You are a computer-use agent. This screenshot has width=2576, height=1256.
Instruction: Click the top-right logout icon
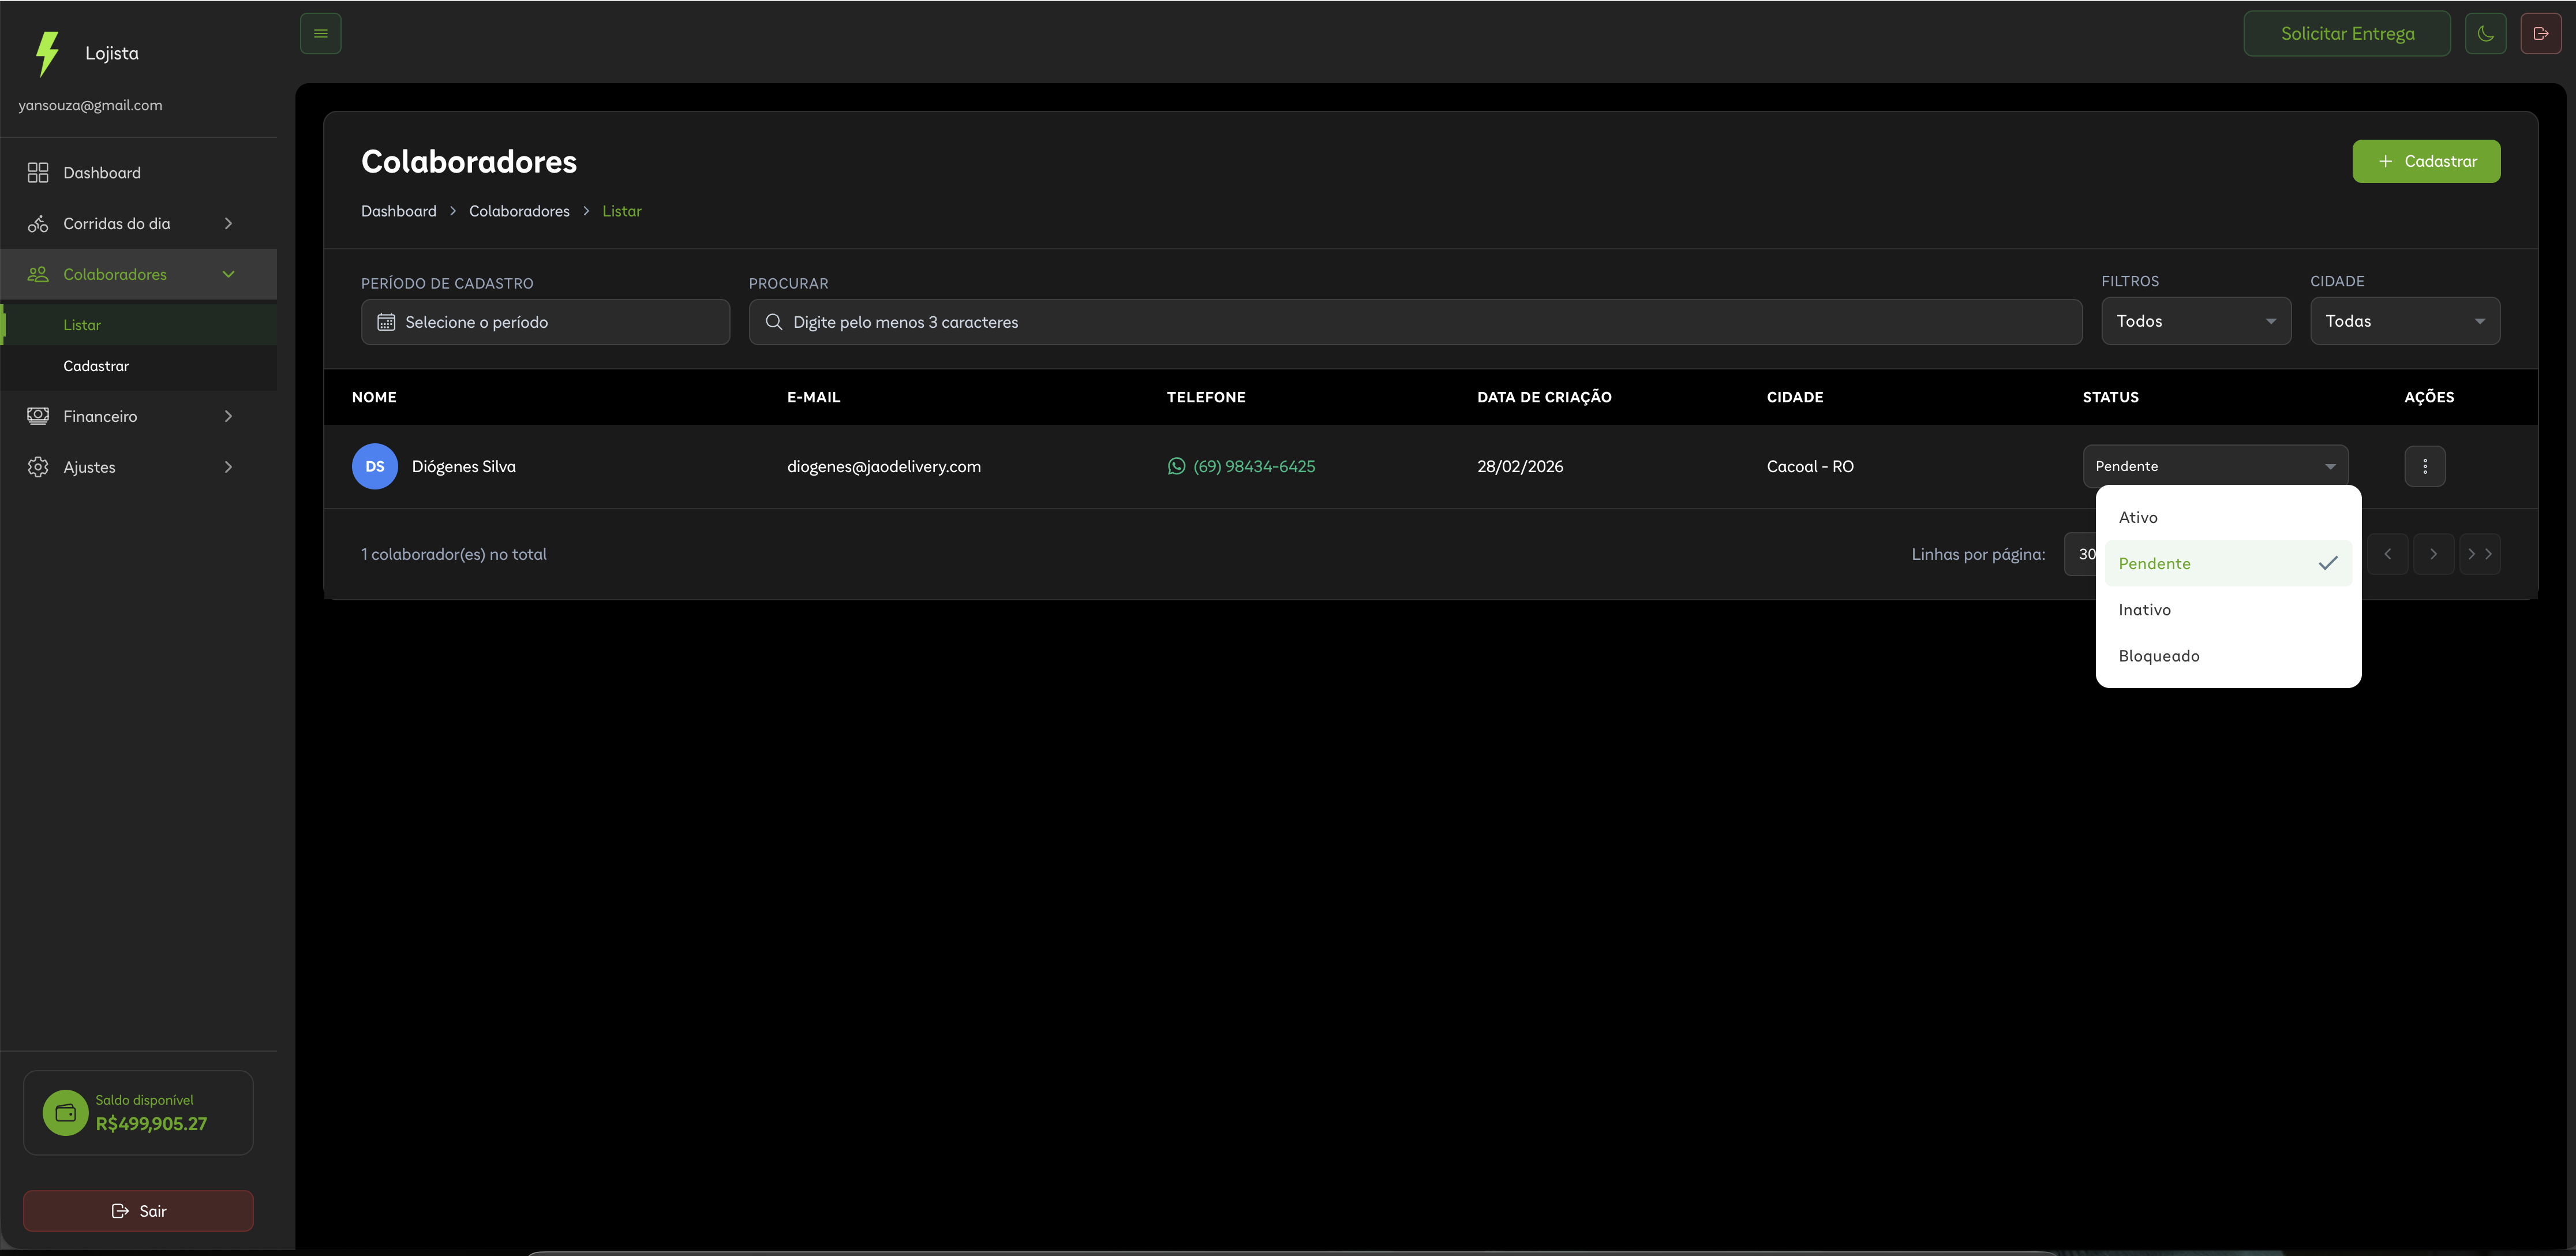tap(2540, 33)
